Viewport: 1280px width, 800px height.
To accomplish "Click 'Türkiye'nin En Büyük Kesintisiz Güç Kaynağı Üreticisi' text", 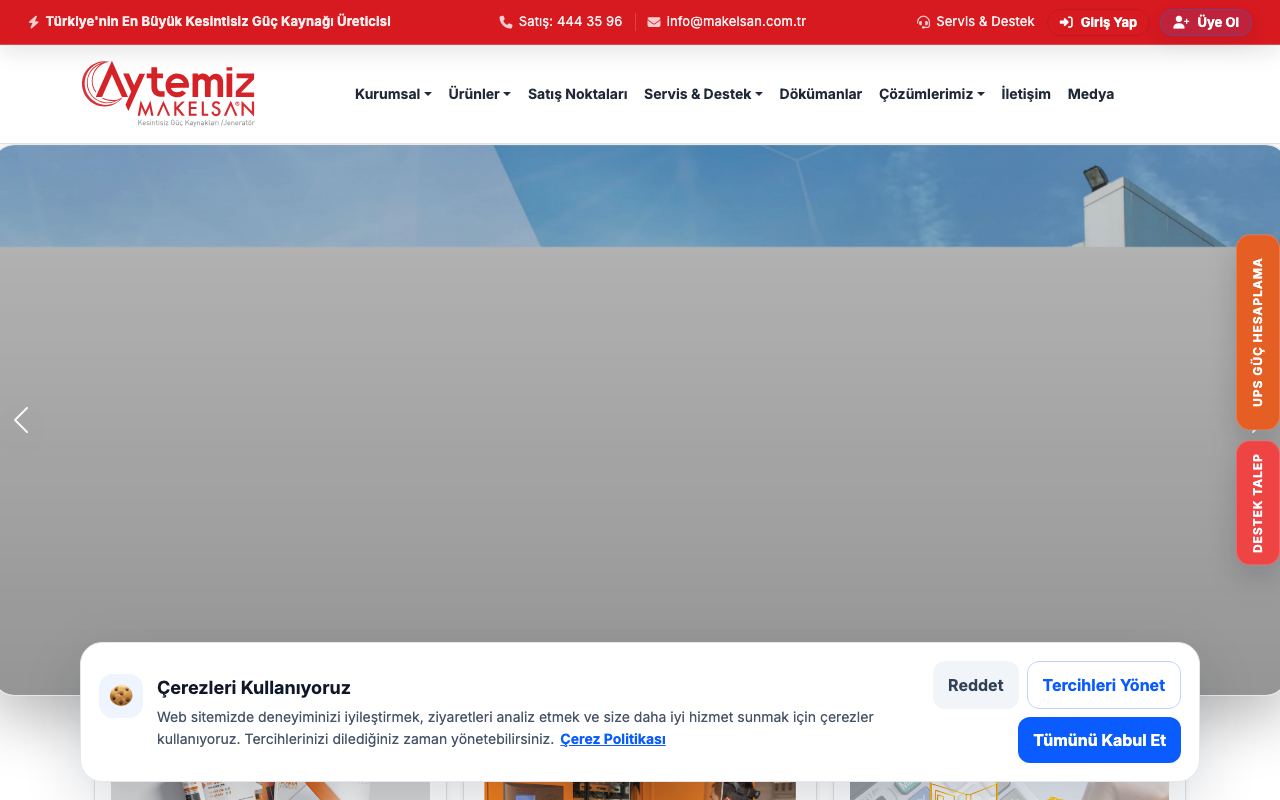I will [x=218, y=21].
